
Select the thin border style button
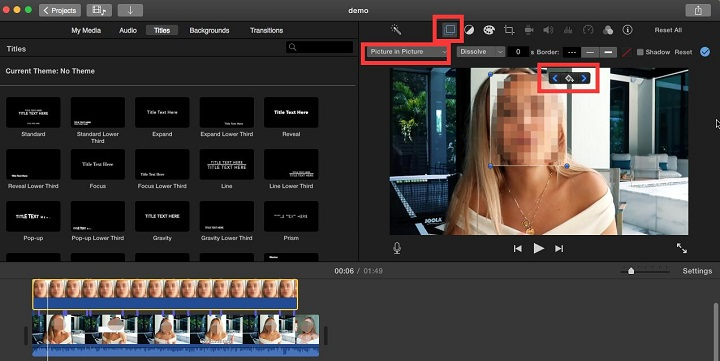pos(590,52)
